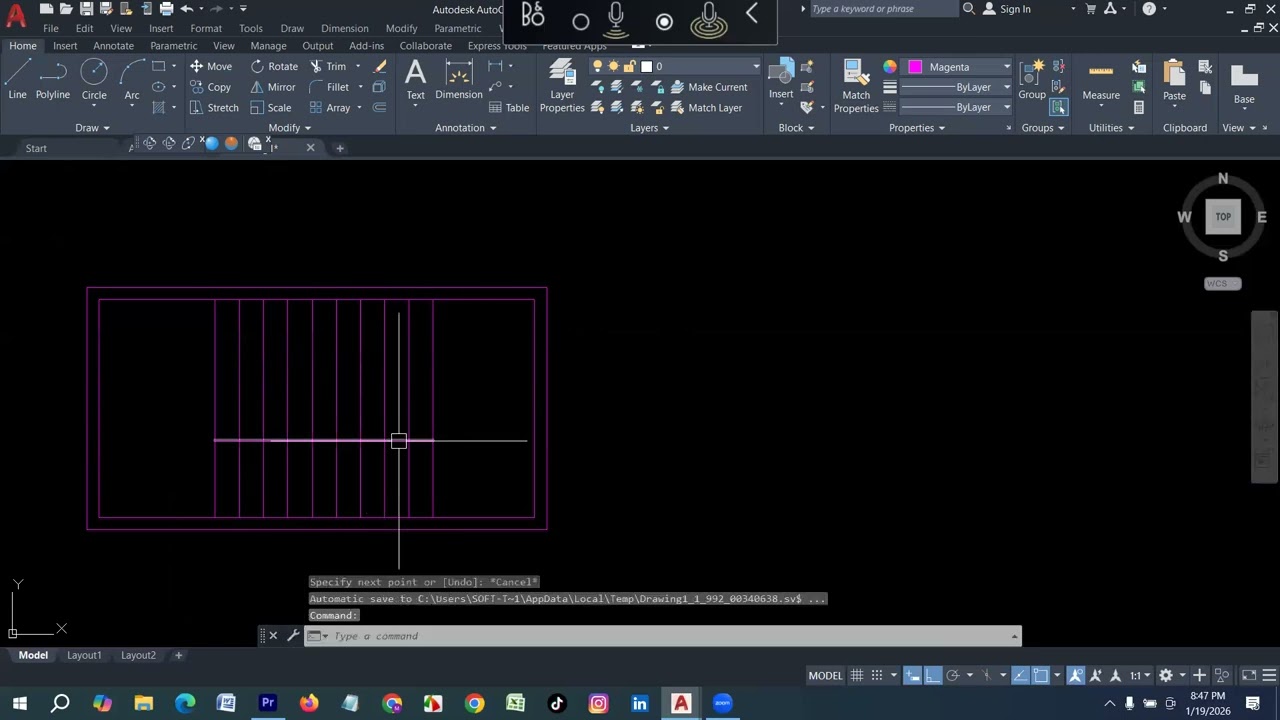Select the Polyline tool

53,80
